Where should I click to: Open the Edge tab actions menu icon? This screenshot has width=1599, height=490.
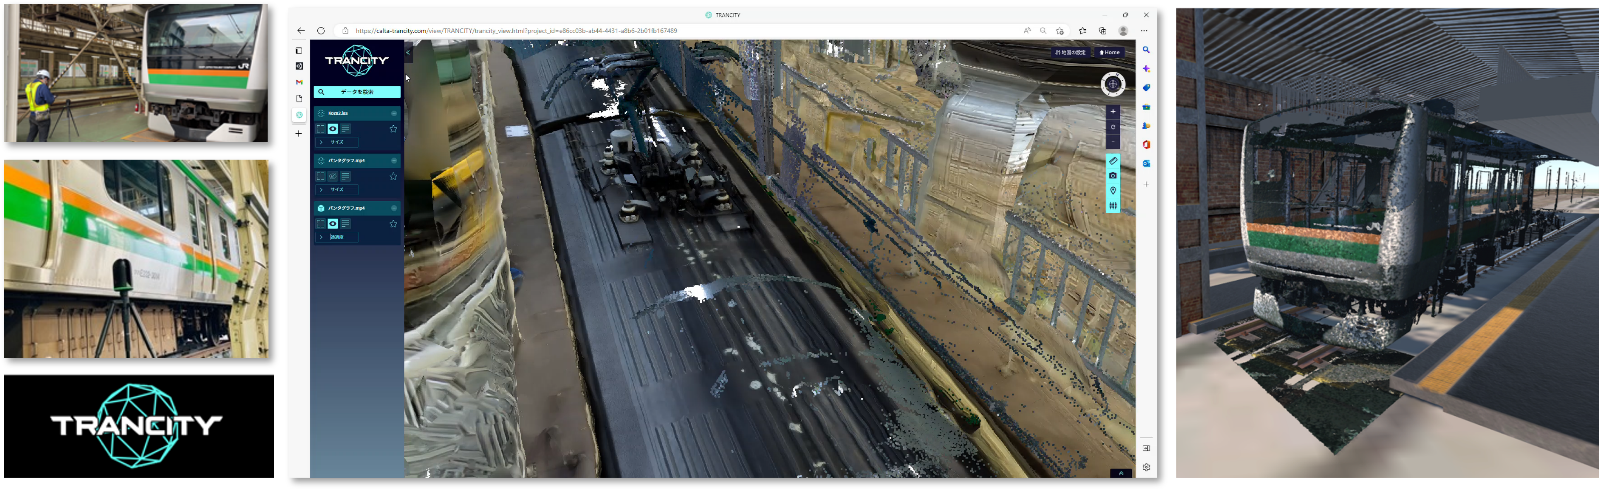(299, 51)
